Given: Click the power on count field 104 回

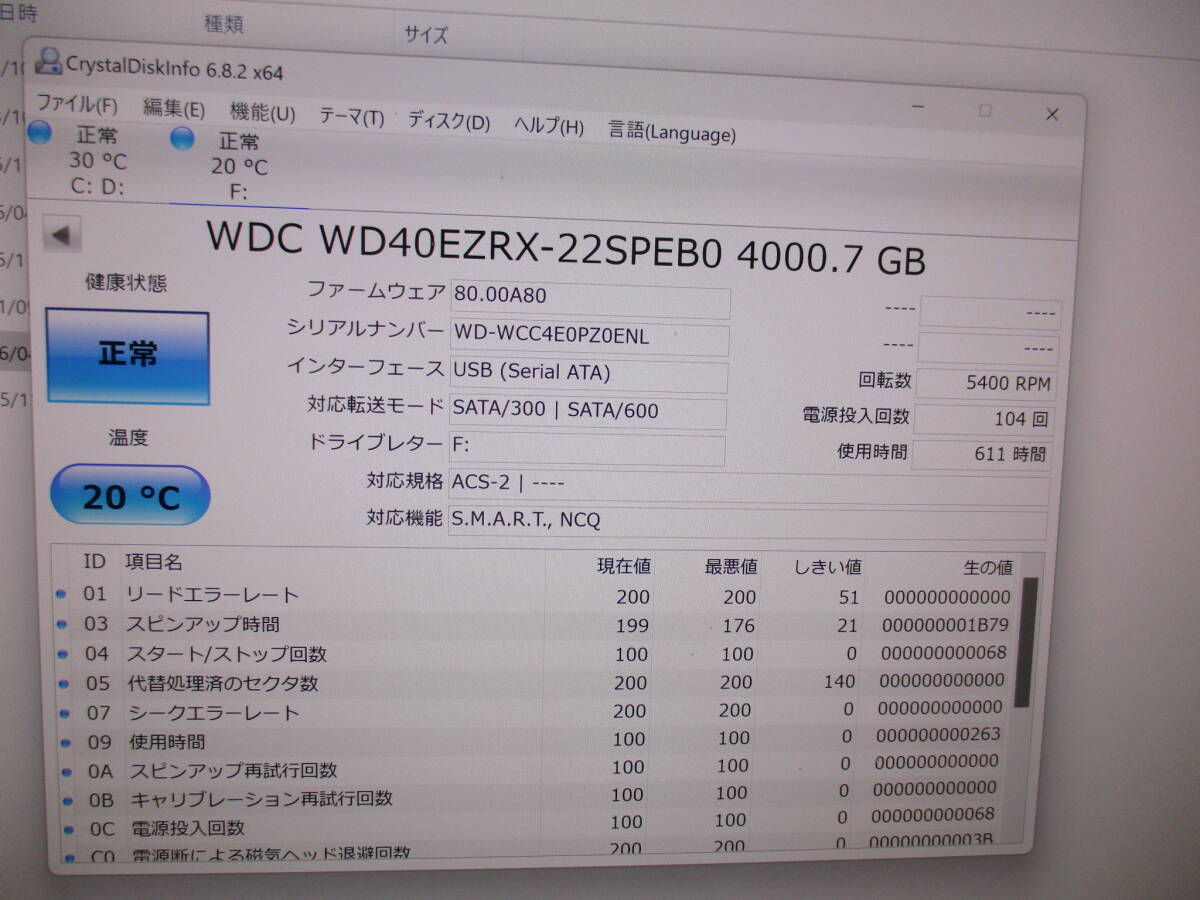Looking at the screenshot, I should coord(983,419).
